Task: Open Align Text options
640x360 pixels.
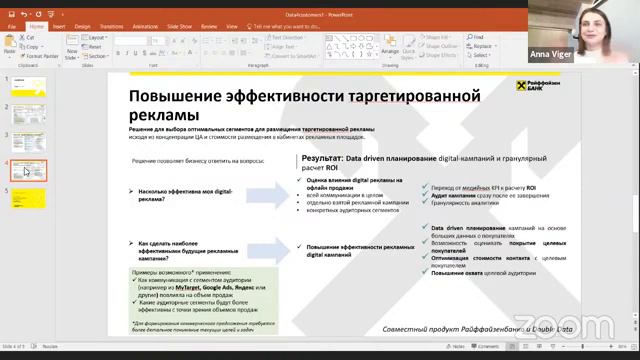Action: (x=282, y=47)
